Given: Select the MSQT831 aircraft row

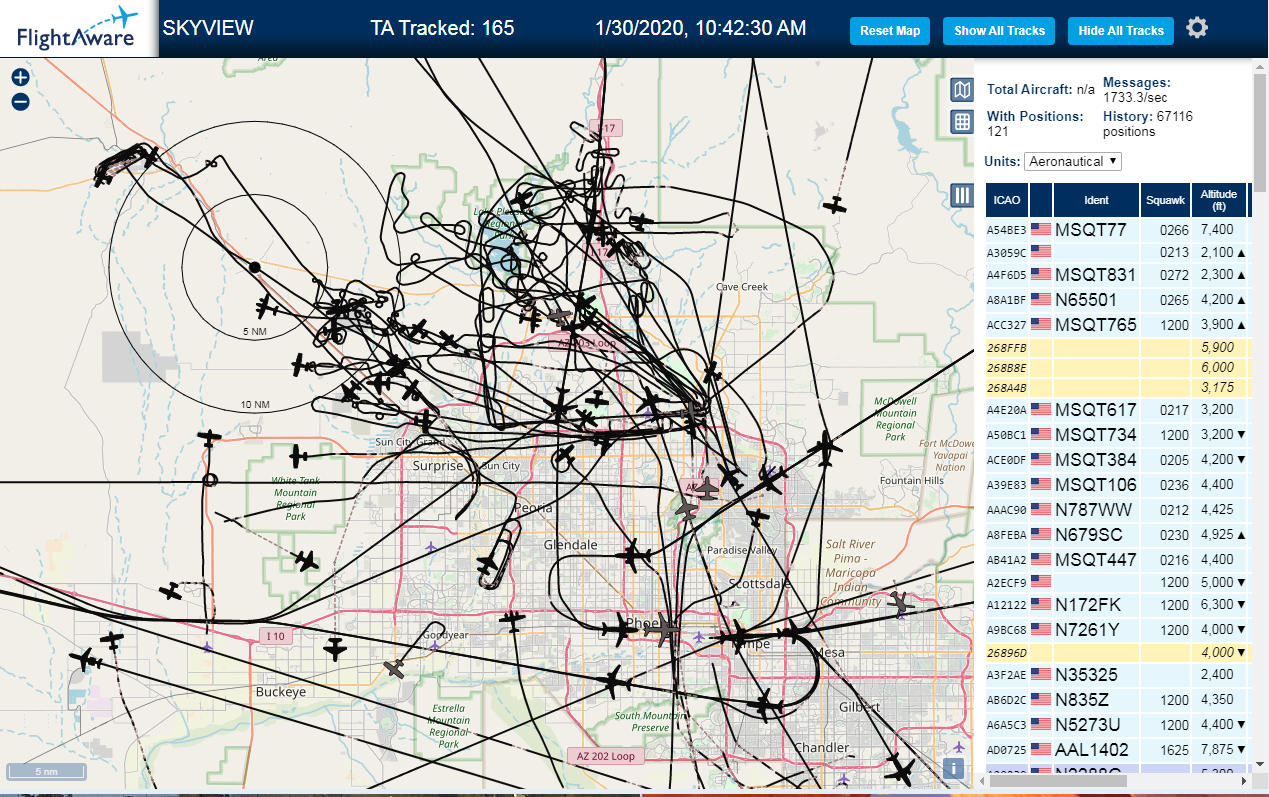Looking at the screenshot, I should 1117,275.
